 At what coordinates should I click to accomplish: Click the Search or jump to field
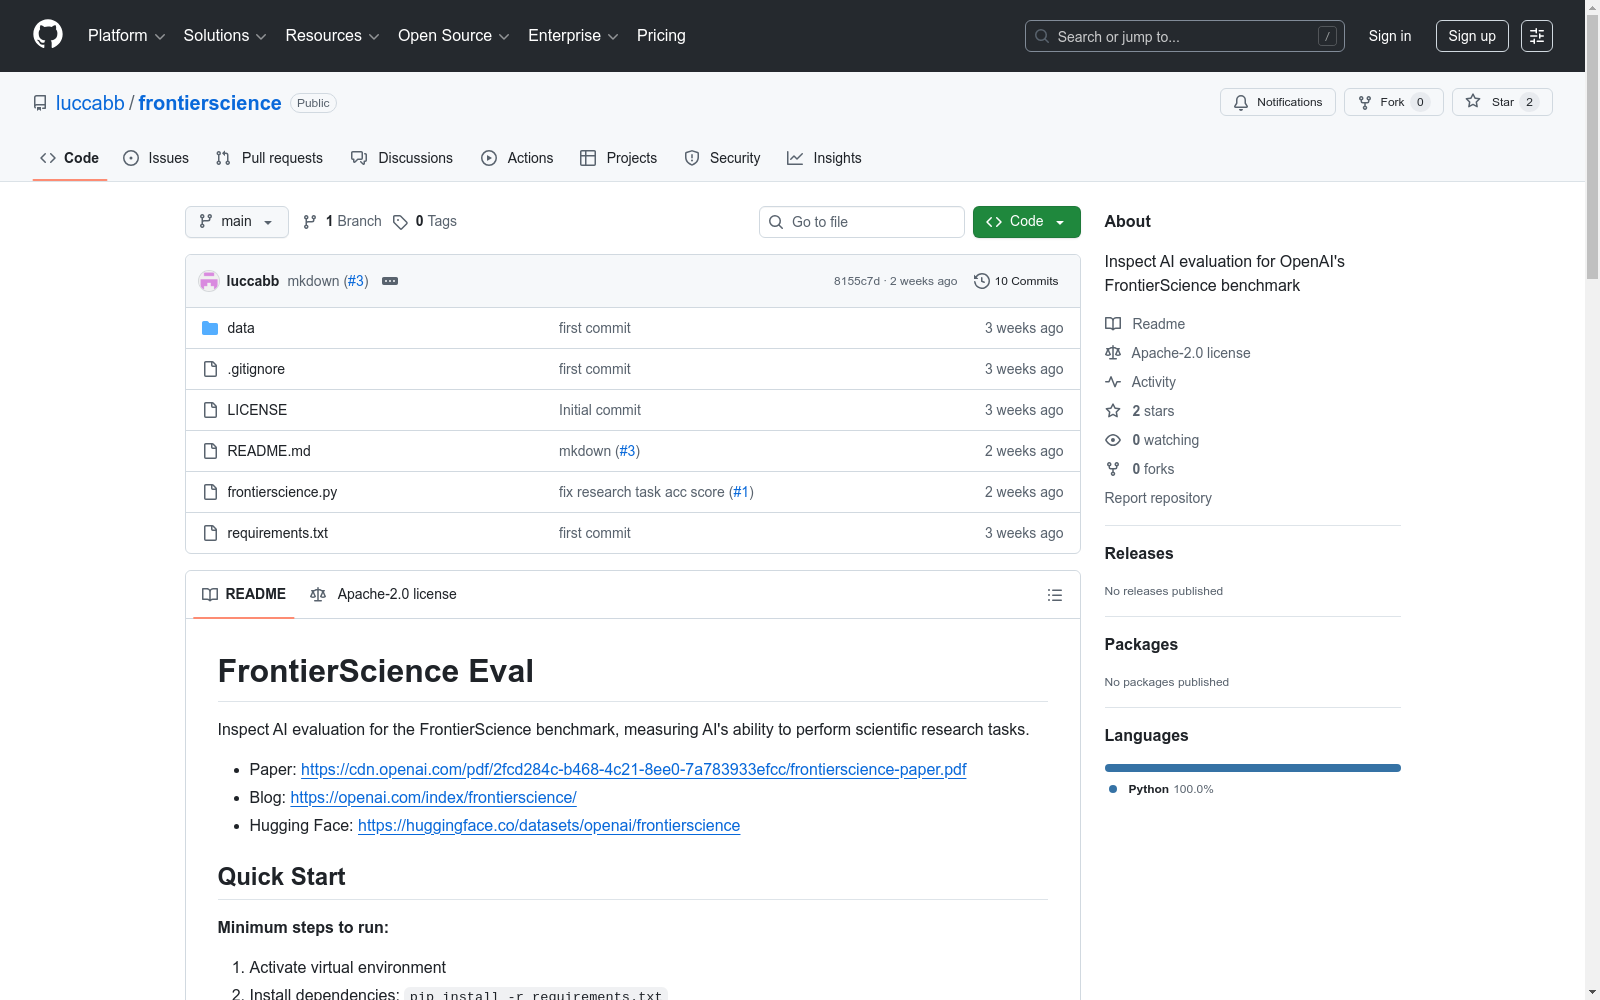click(1185, 36)
